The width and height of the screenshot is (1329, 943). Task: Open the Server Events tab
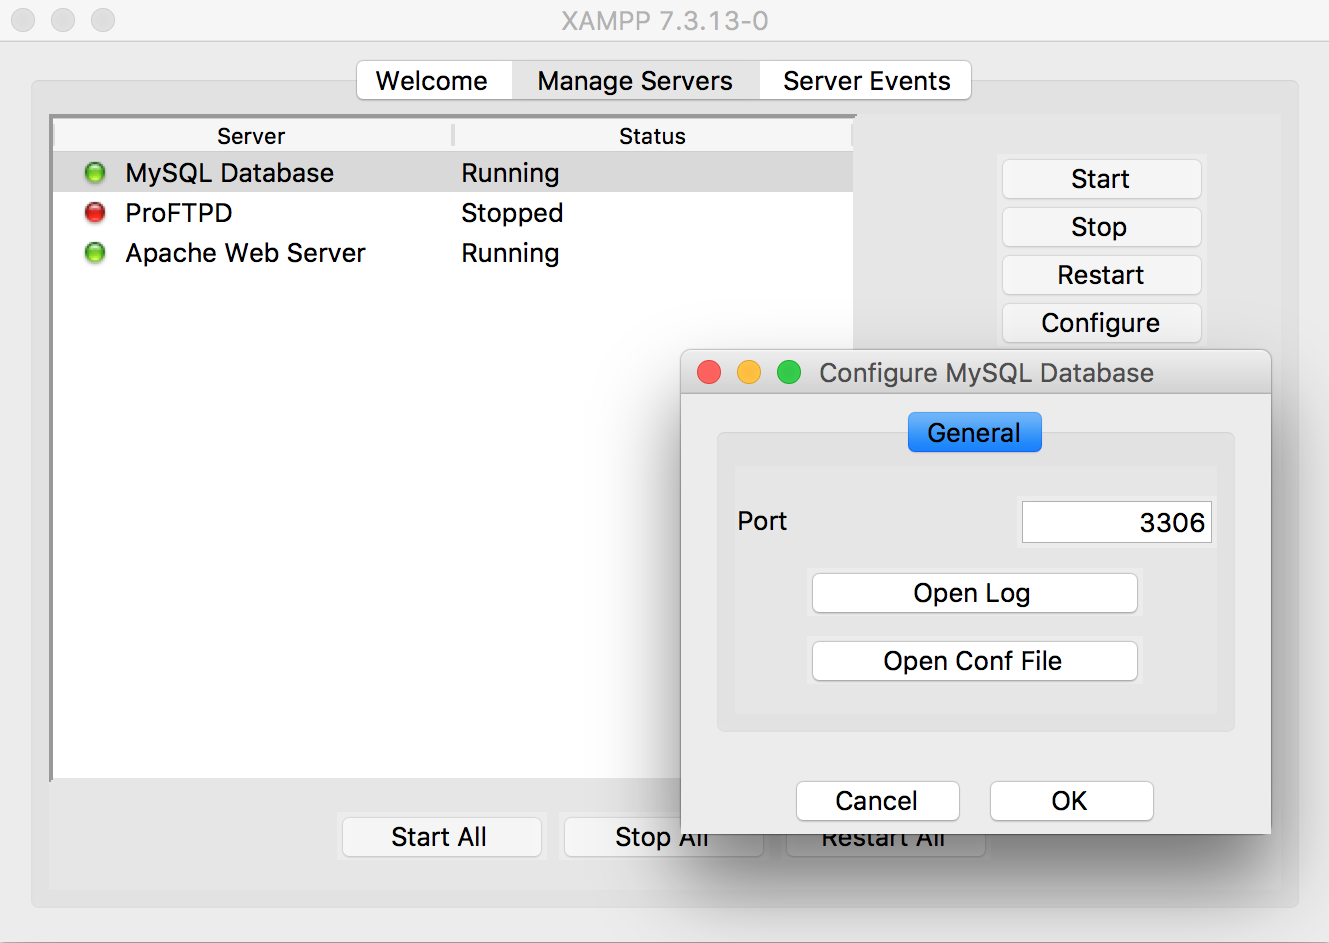[x=866, y=81]
